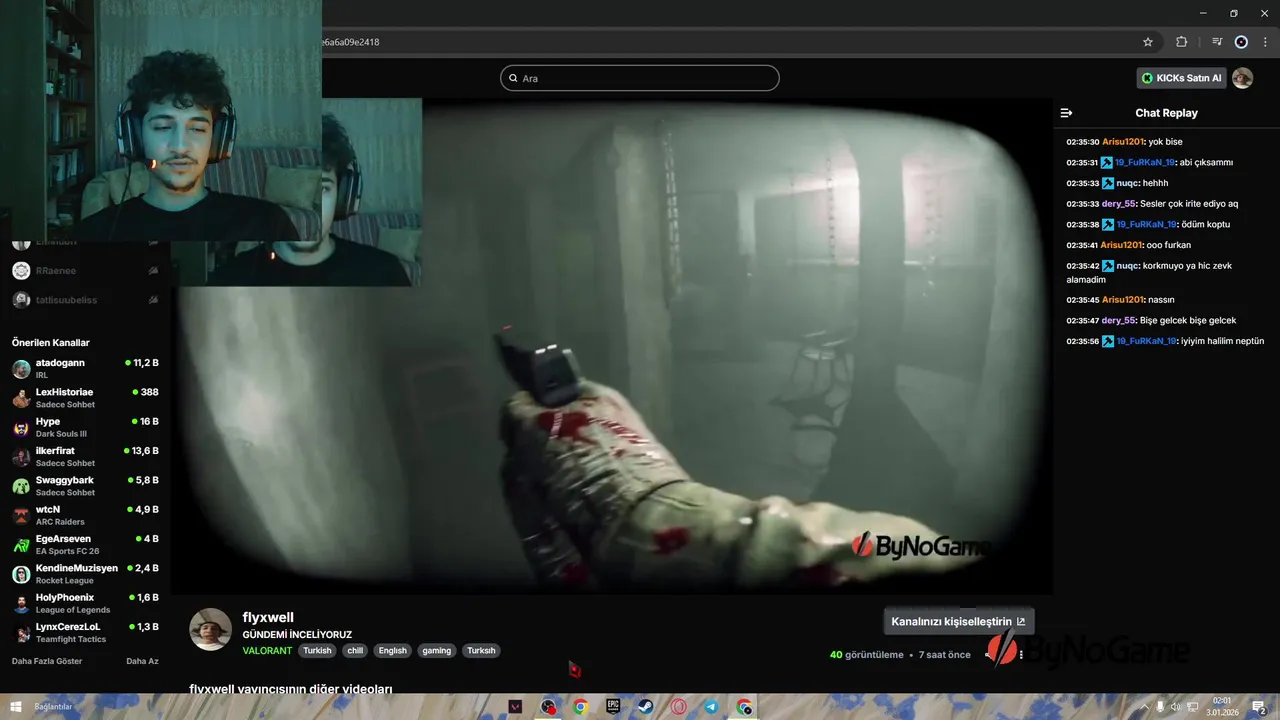Click nuqc username in 'hehhh' message
This screenshot has width=1280, height=720.
(x=1127, y=183)
